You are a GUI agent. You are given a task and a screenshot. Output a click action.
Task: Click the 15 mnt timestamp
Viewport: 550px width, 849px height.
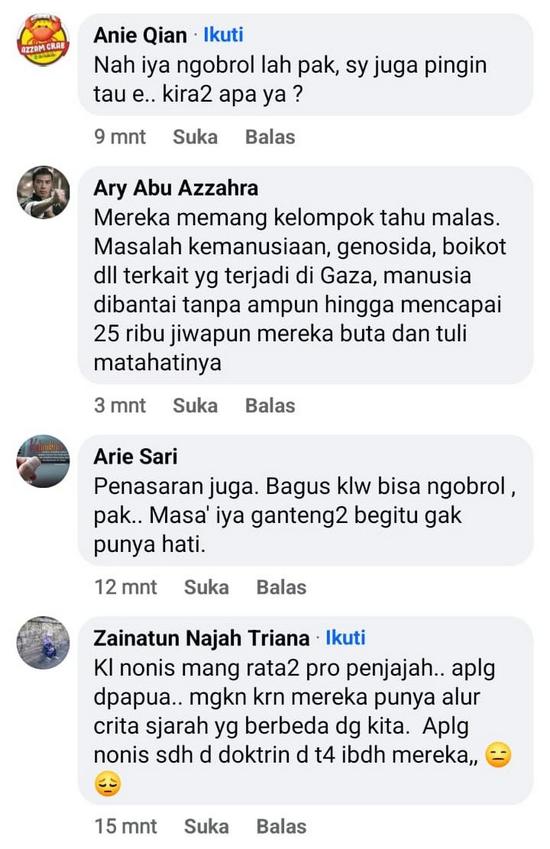(x=126, y=826)
